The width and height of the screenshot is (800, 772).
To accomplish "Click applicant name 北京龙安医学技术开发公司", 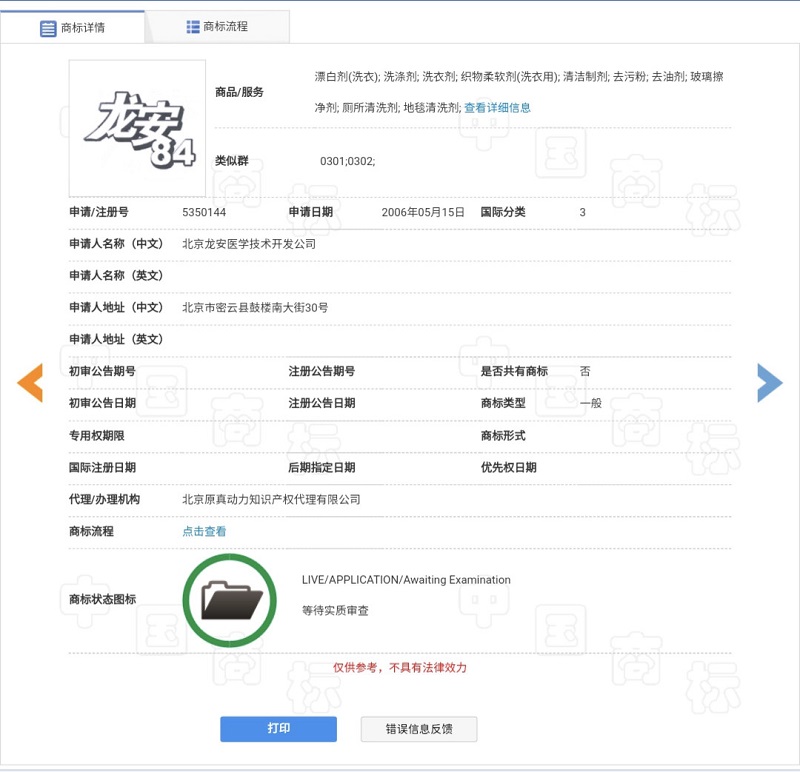I will [249, 243].
